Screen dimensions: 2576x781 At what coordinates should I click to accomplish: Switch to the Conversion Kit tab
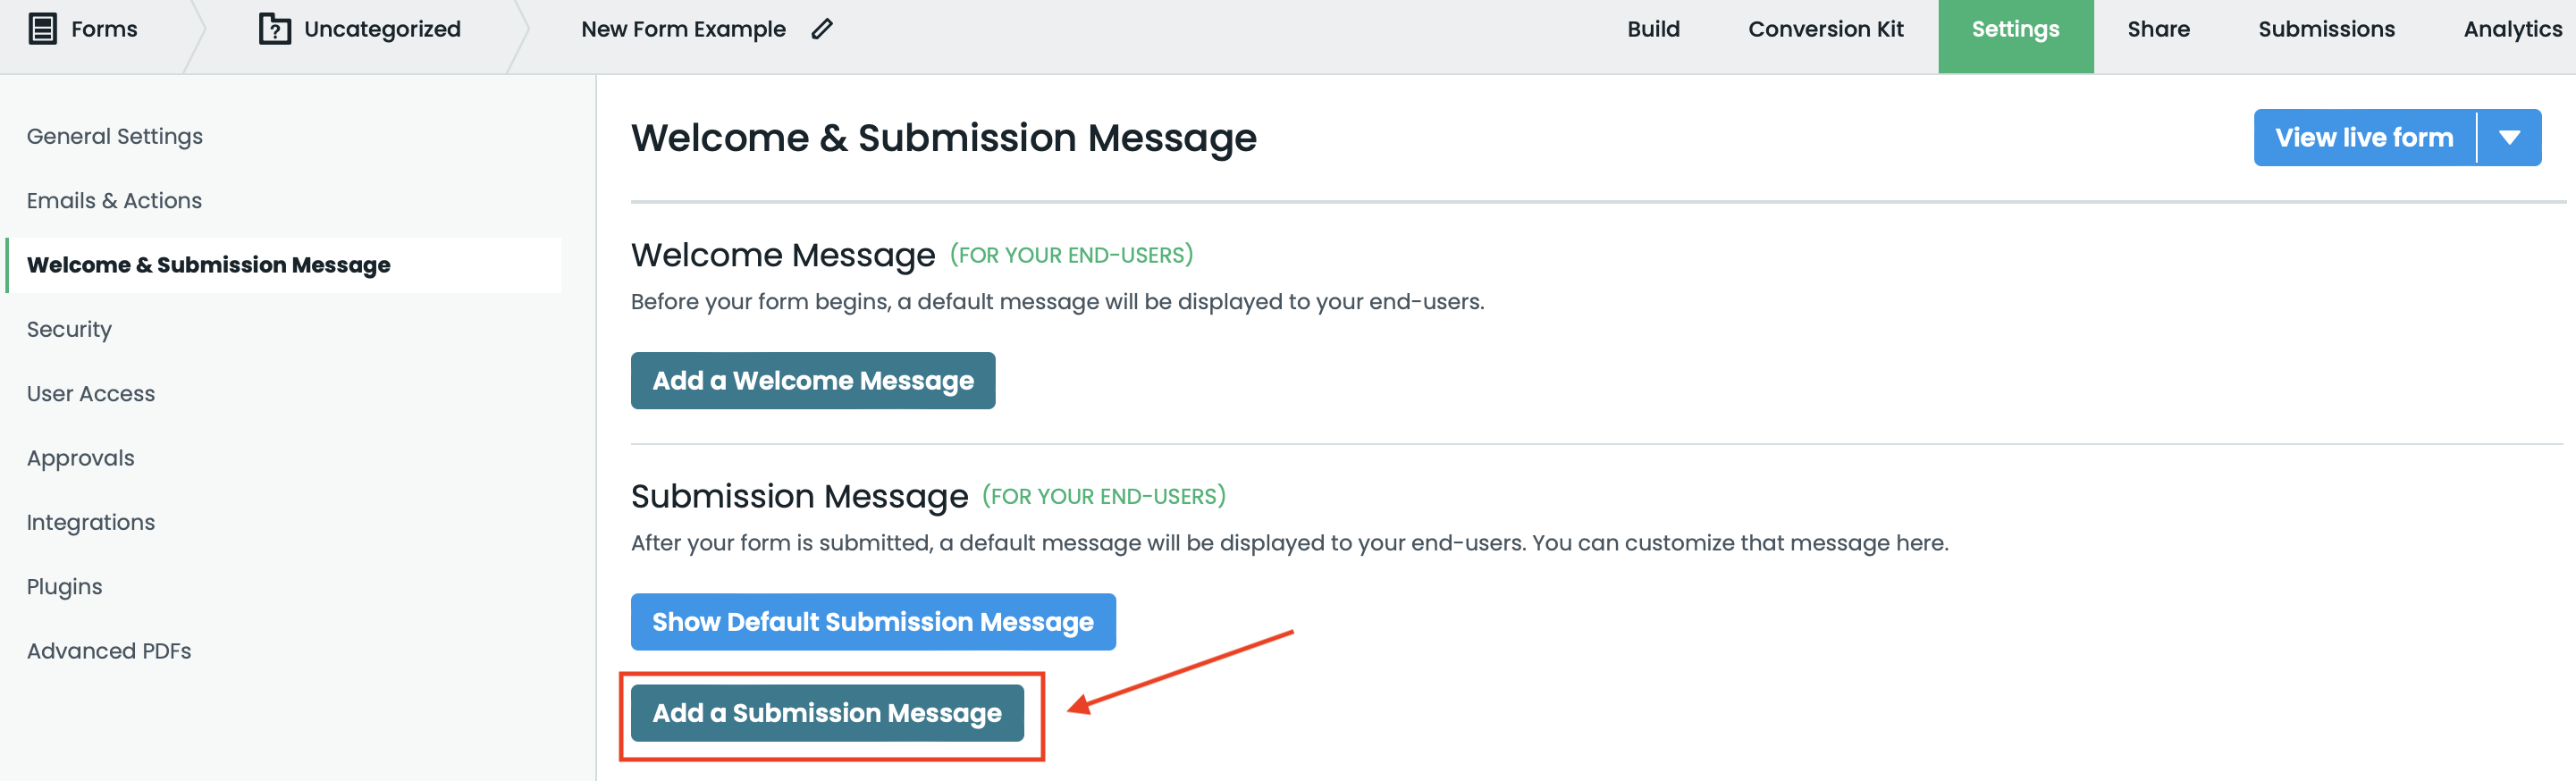pos(1825,29)
